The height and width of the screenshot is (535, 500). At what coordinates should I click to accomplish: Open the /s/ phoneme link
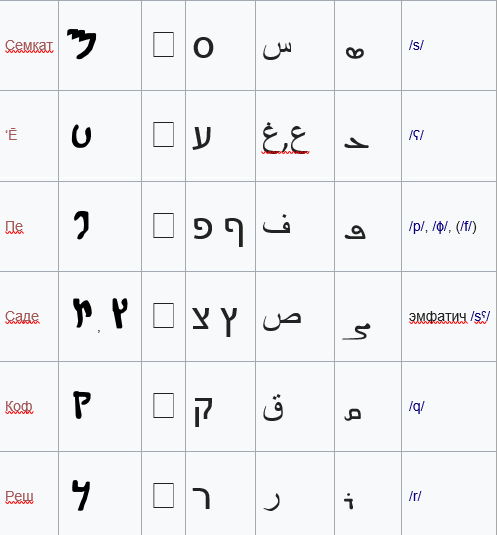click(x=416, y=45)
